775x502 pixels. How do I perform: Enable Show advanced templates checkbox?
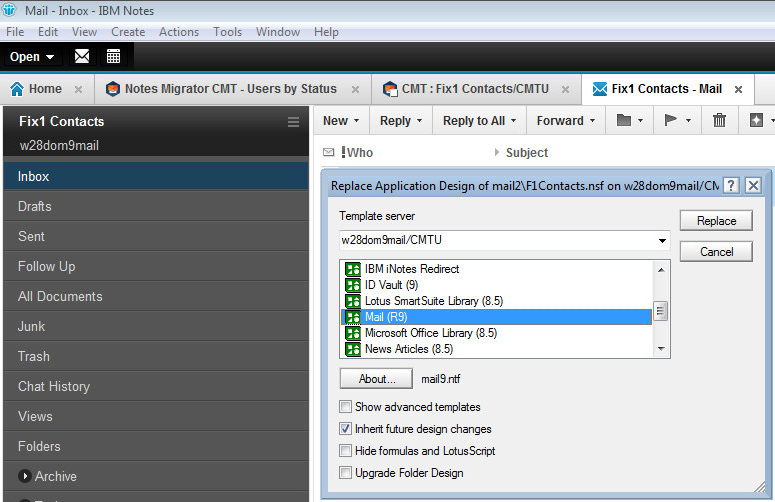click(346, 407)
